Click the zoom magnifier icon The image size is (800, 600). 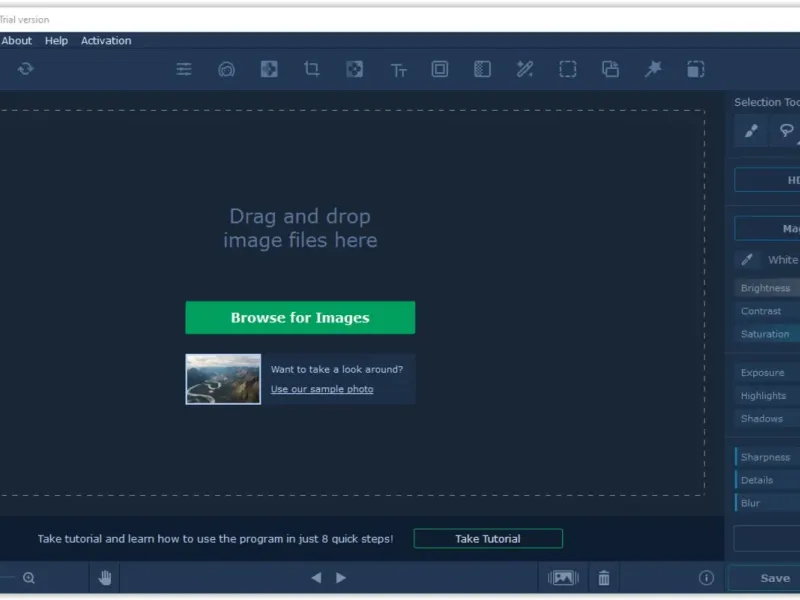tap(29, 578)
